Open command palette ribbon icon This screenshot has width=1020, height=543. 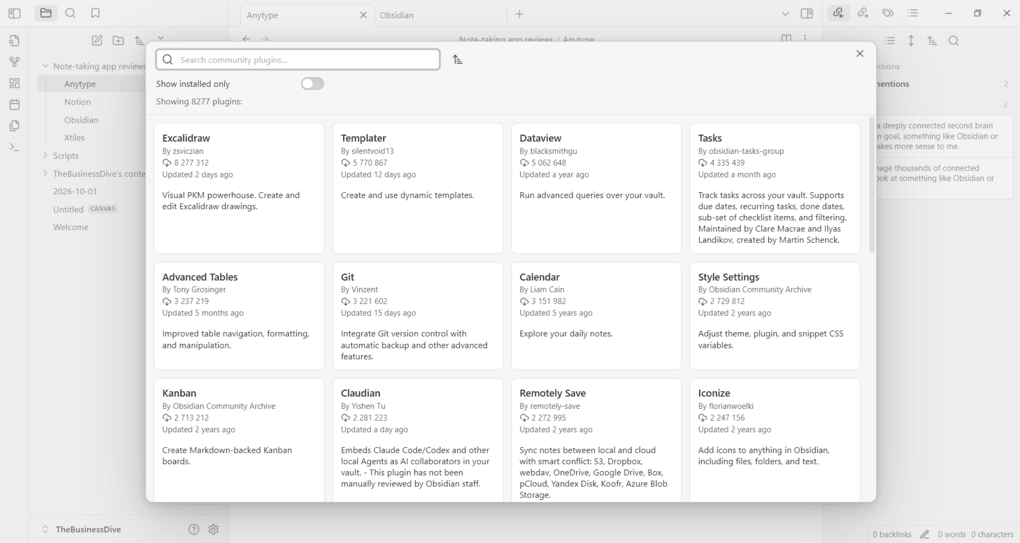[14, 147]
